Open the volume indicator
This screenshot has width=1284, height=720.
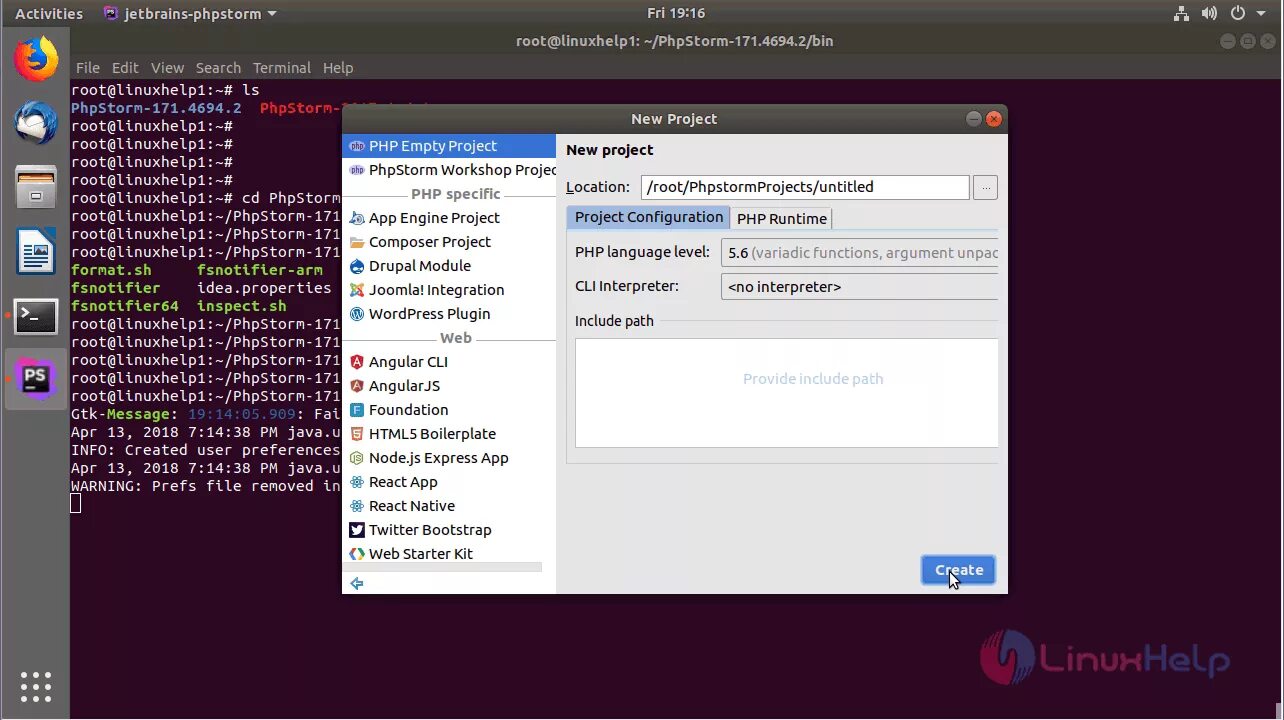(x=1209, y=13)
